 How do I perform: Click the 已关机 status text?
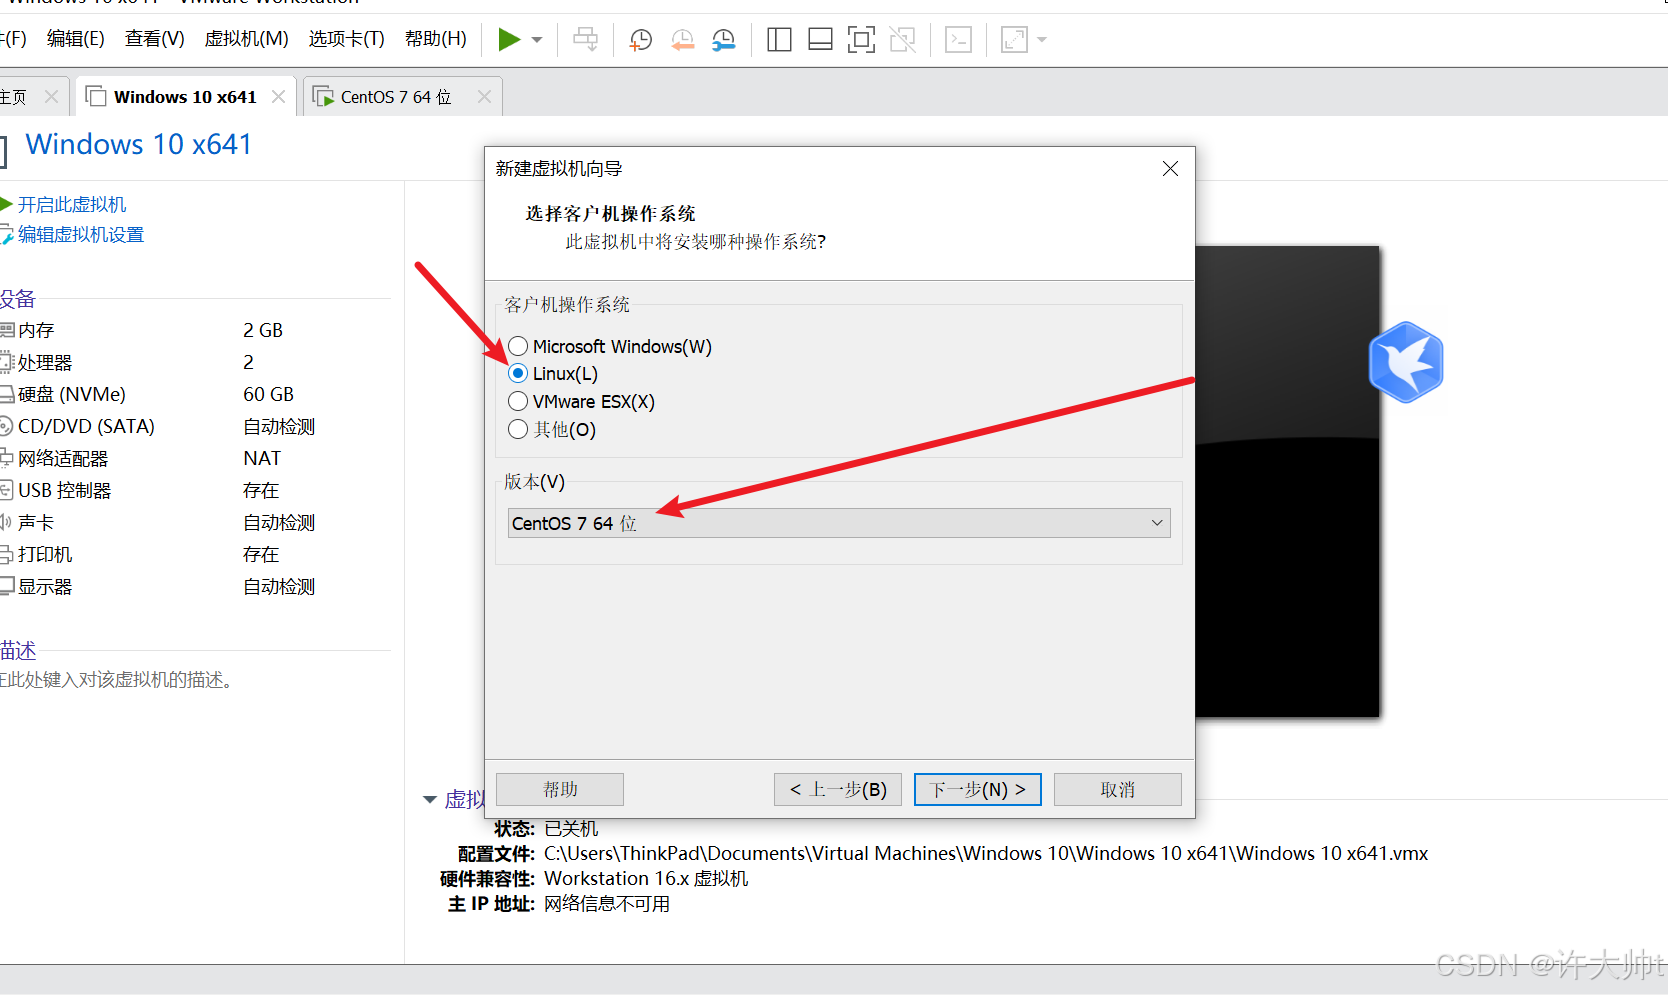point(571,828)
